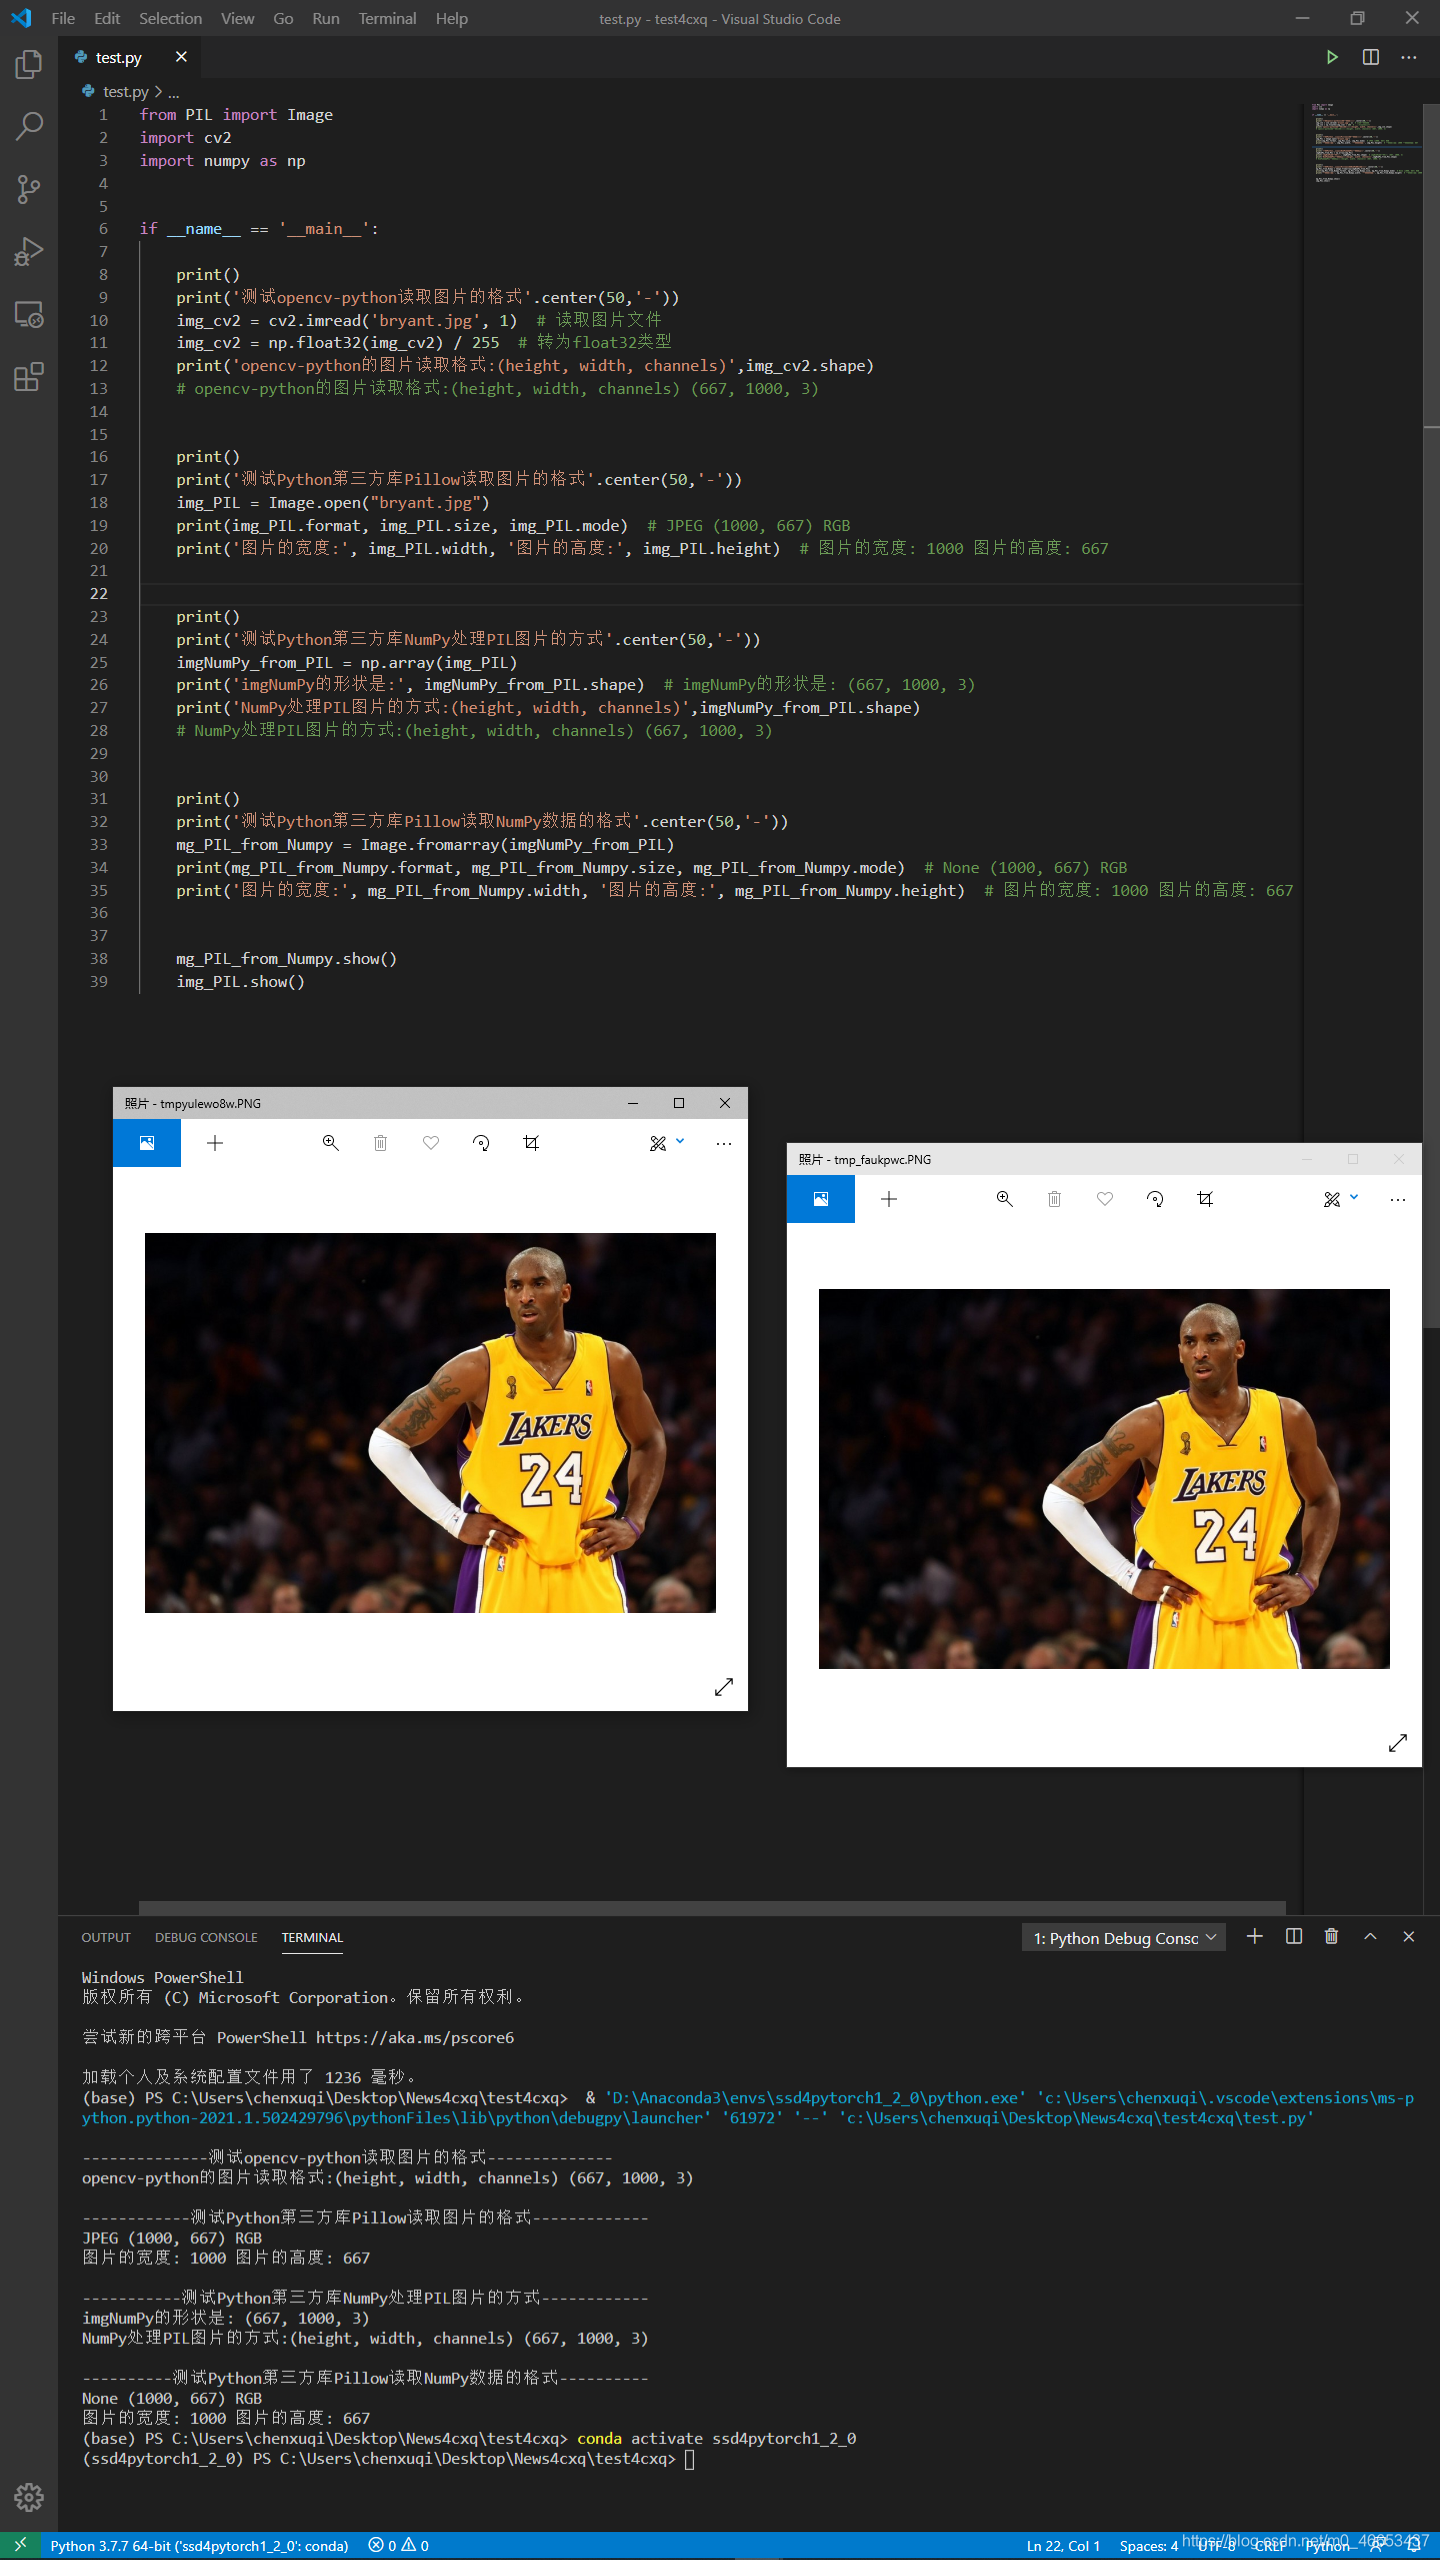This screenshot has width=1440, height=2560.
Task: Switch to the OUTPUT panel tab
Action: pos(106,1937)
